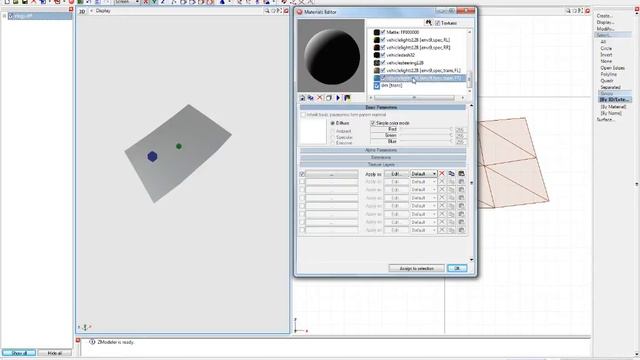Click paste icon in first texture layer row
Viewport: 640px width, 360px height.
coord(461,173)
